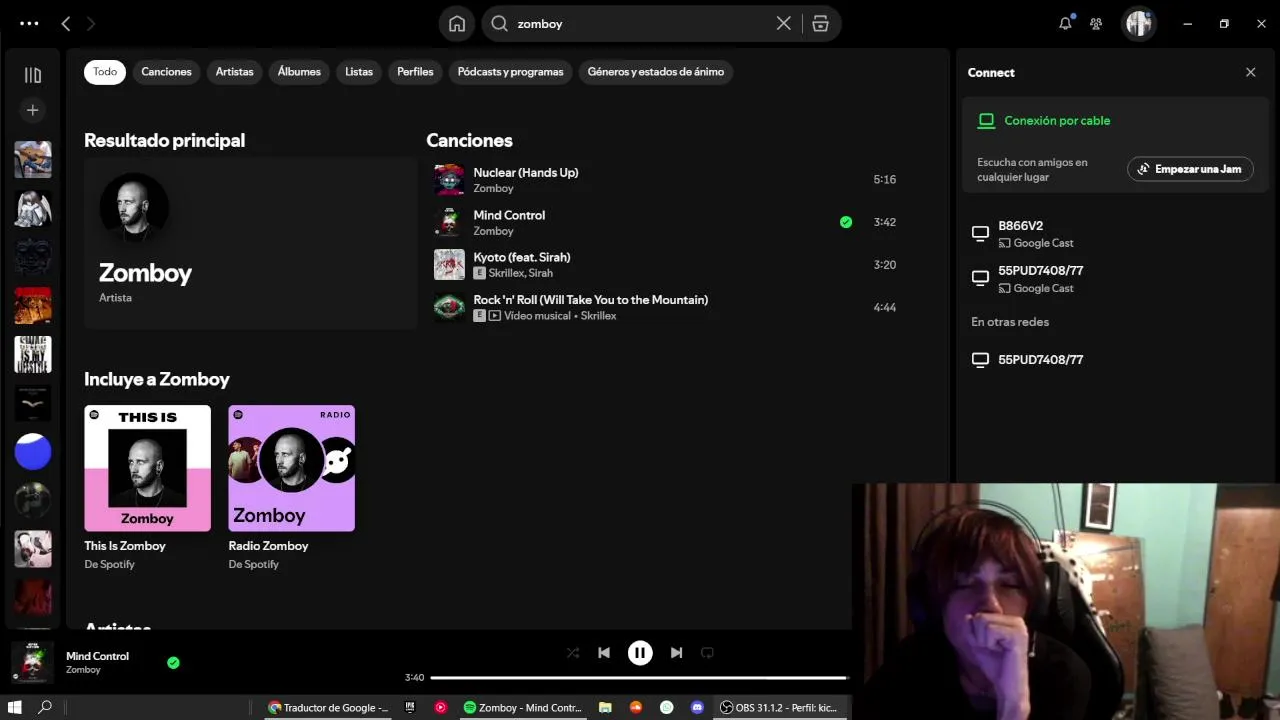Screen dimensions: 1280x720
Task: Select the B866V2 Google Cast device
Action: [x=1110, y=234]
